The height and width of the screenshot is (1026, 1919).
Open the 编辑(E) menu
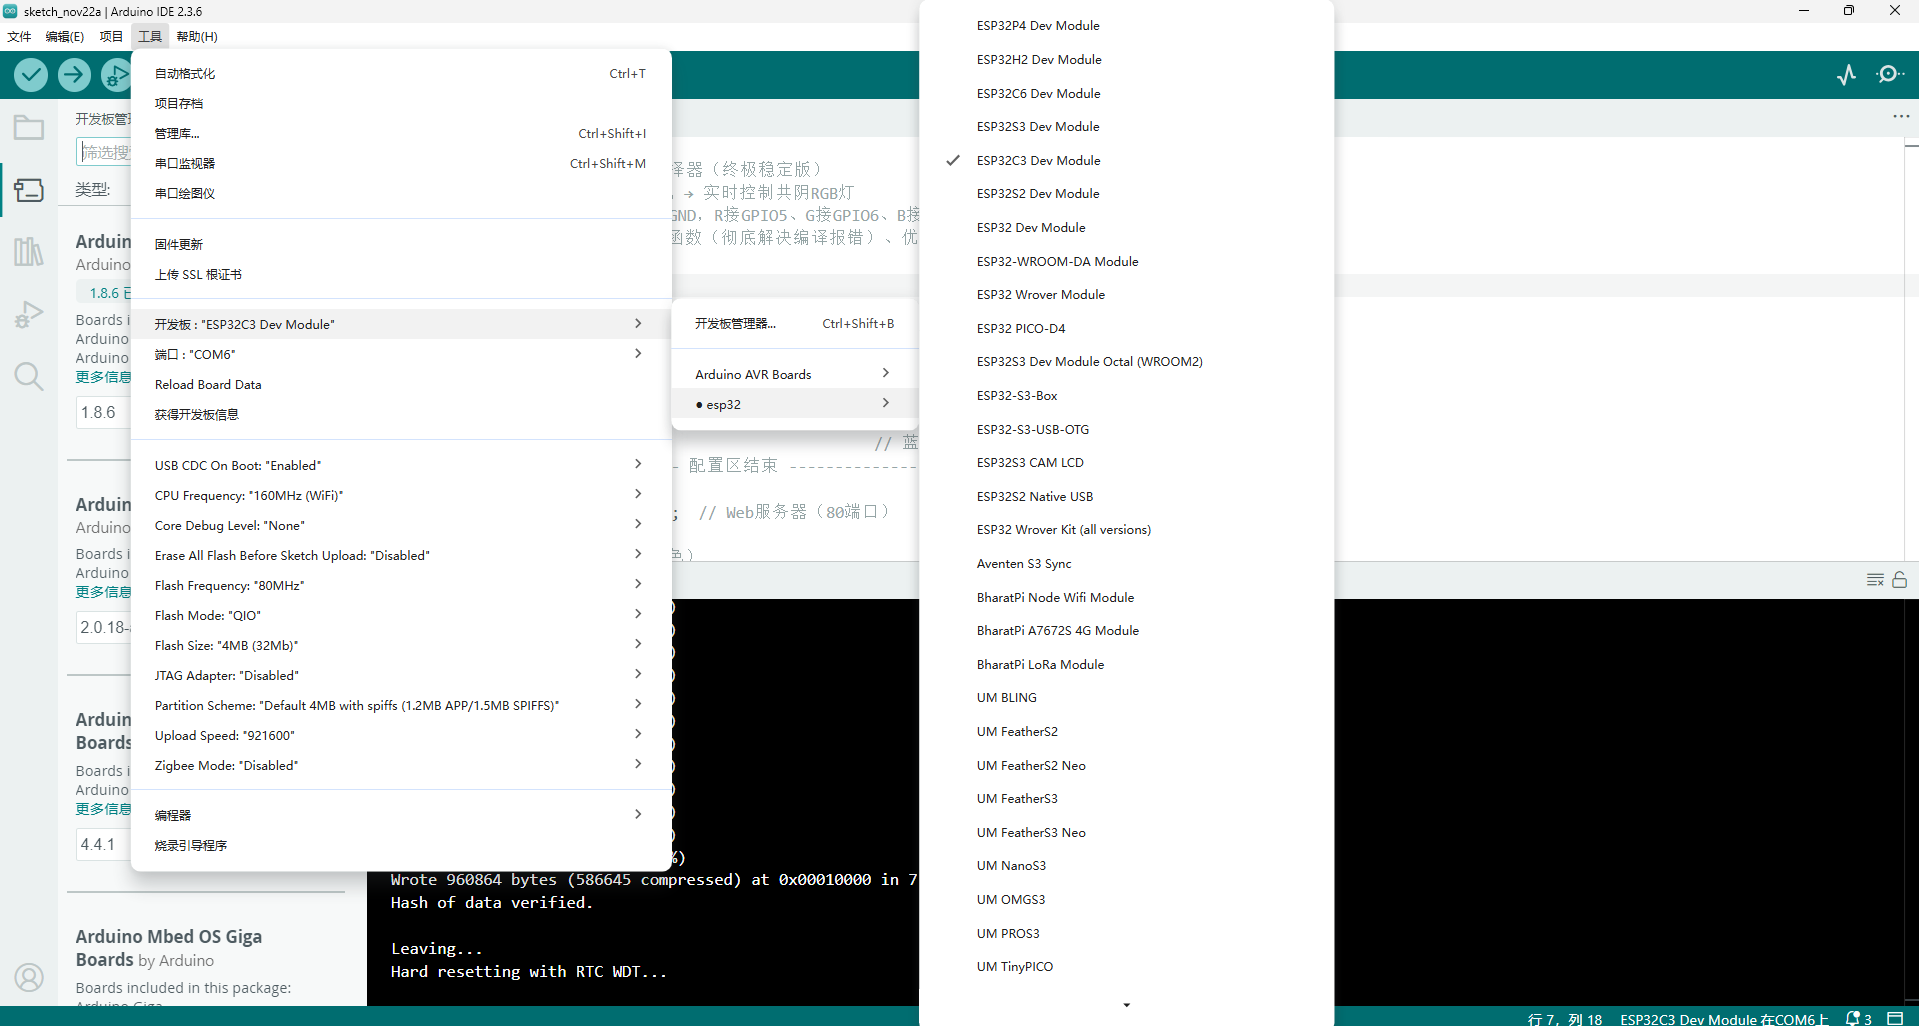click(65, 36)
